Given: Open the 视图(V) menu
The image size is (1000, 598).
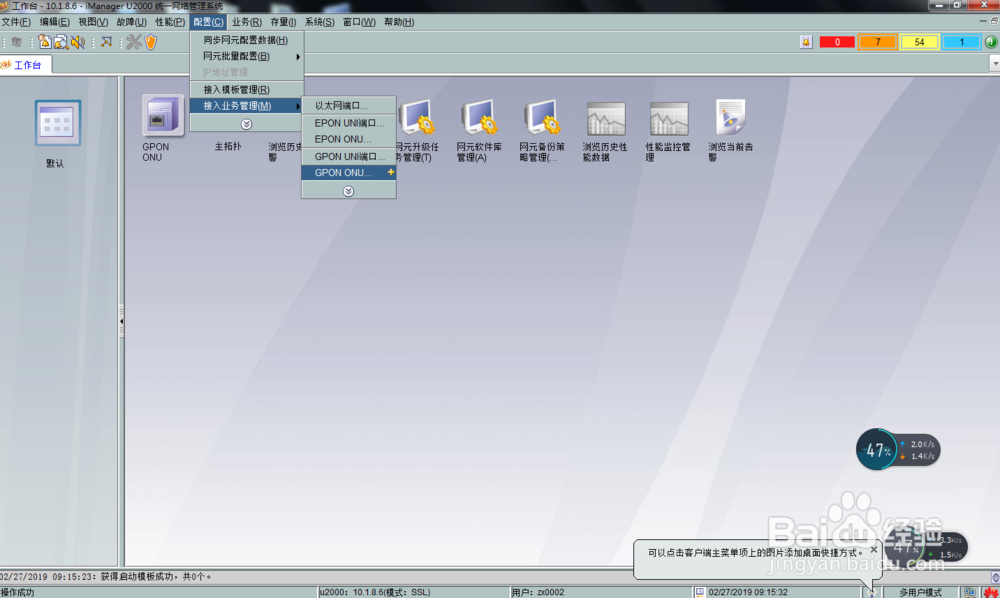Looking at the screenshot, I should pos(93,22).
